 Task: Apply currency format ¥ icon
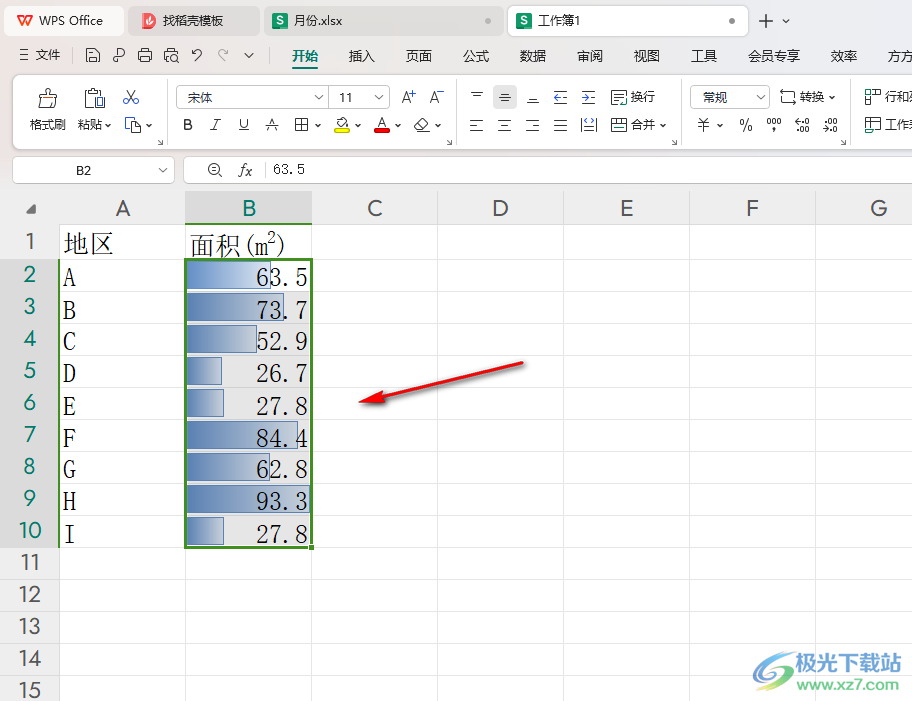click(x=703, y=124)
